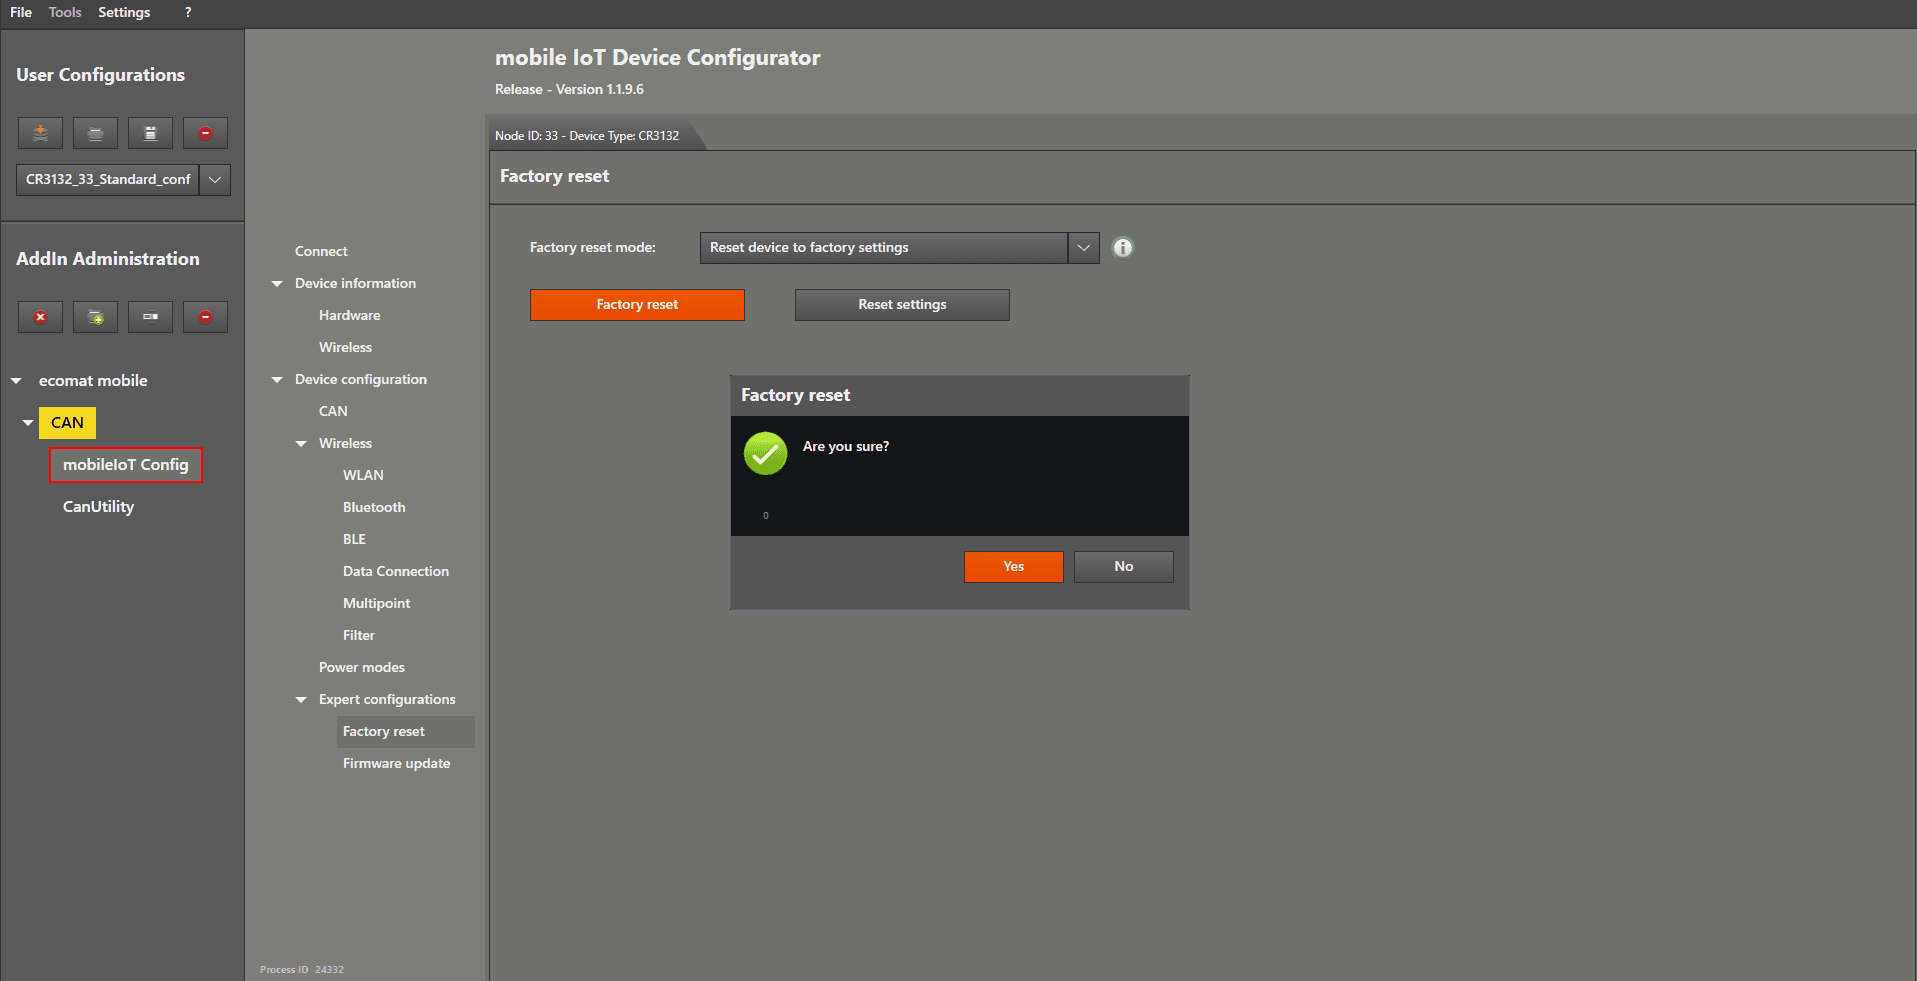Open the Factory reset mode dropdown

click(1083, 248)
